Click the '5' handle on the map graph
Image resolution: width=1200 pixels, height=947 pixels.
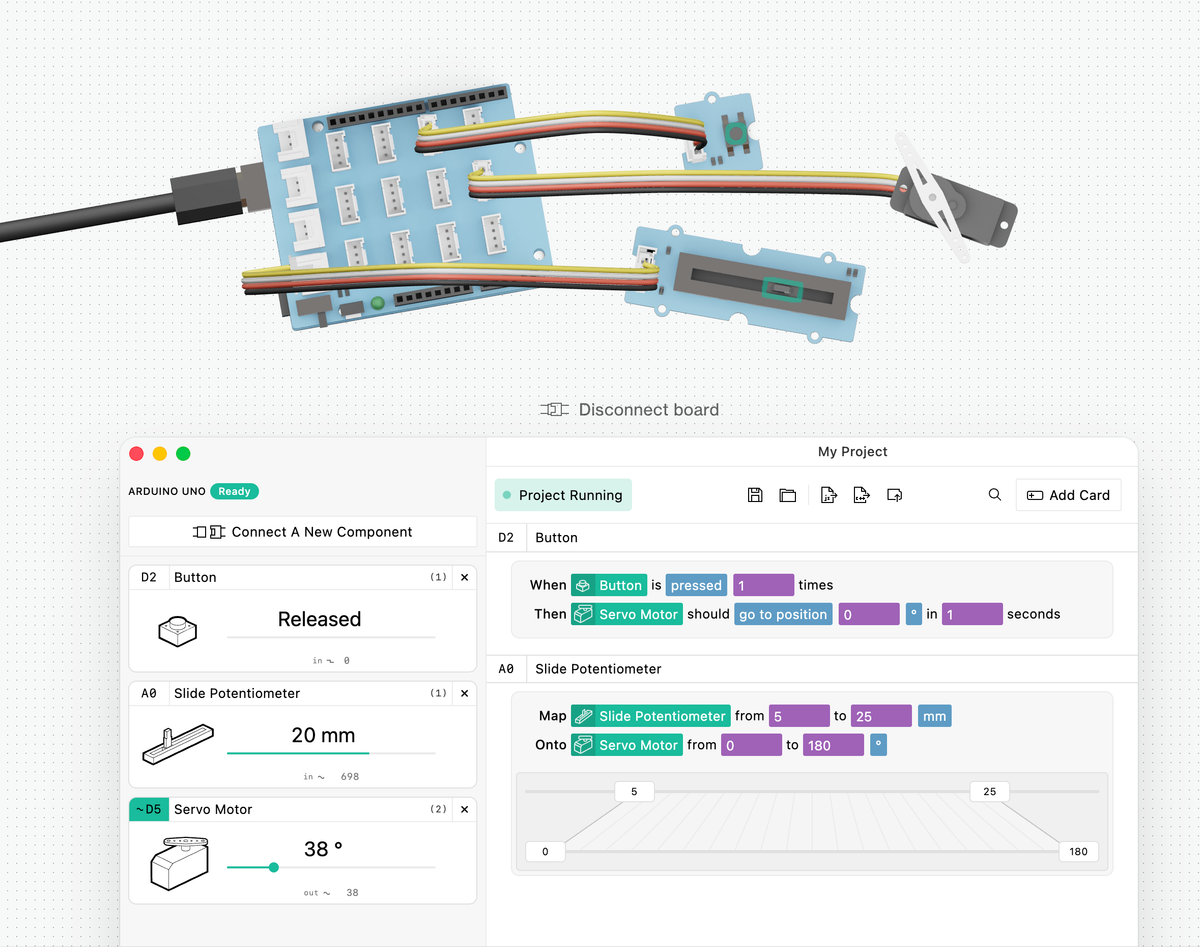(634, 791)
